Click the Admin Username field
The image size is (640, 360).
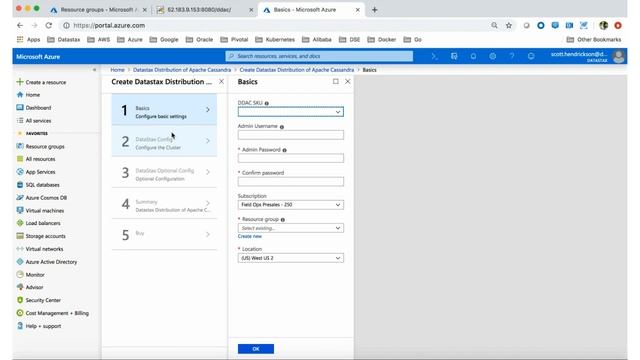point(291,135)
